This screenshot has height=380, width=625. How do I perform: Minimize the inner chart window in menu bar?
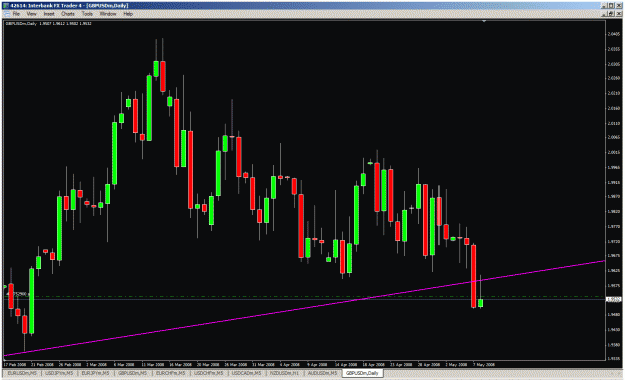point(605,14)
